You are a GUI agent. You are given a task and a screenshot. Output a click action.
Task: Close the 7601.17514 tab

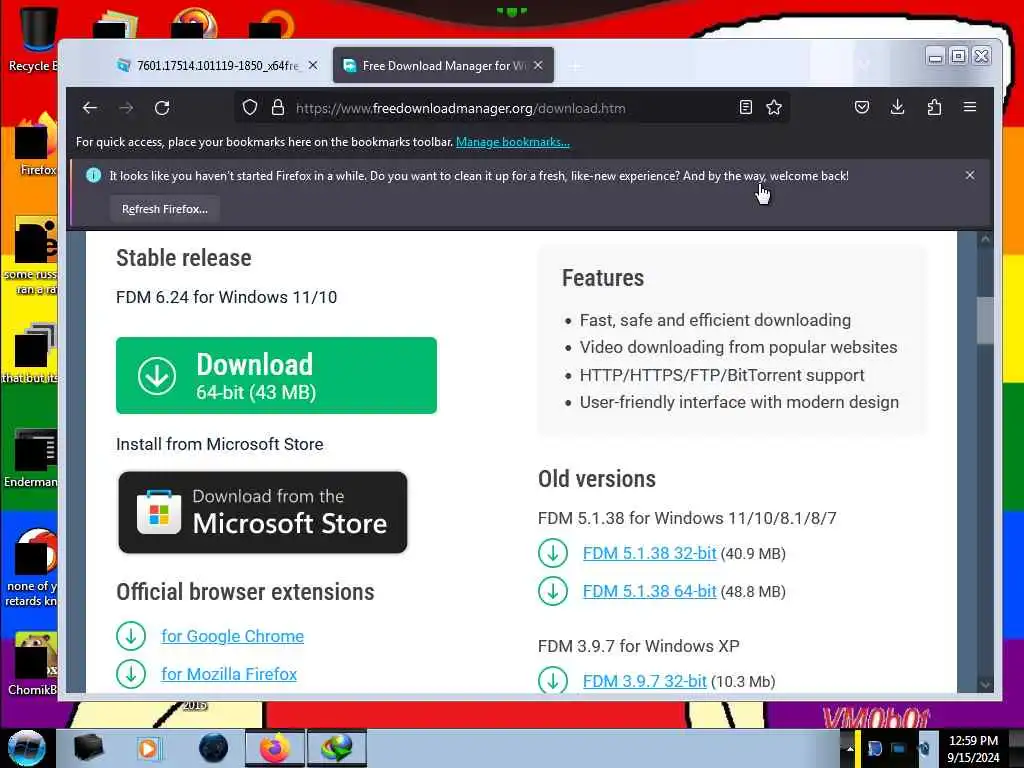(x=313, y=65)
